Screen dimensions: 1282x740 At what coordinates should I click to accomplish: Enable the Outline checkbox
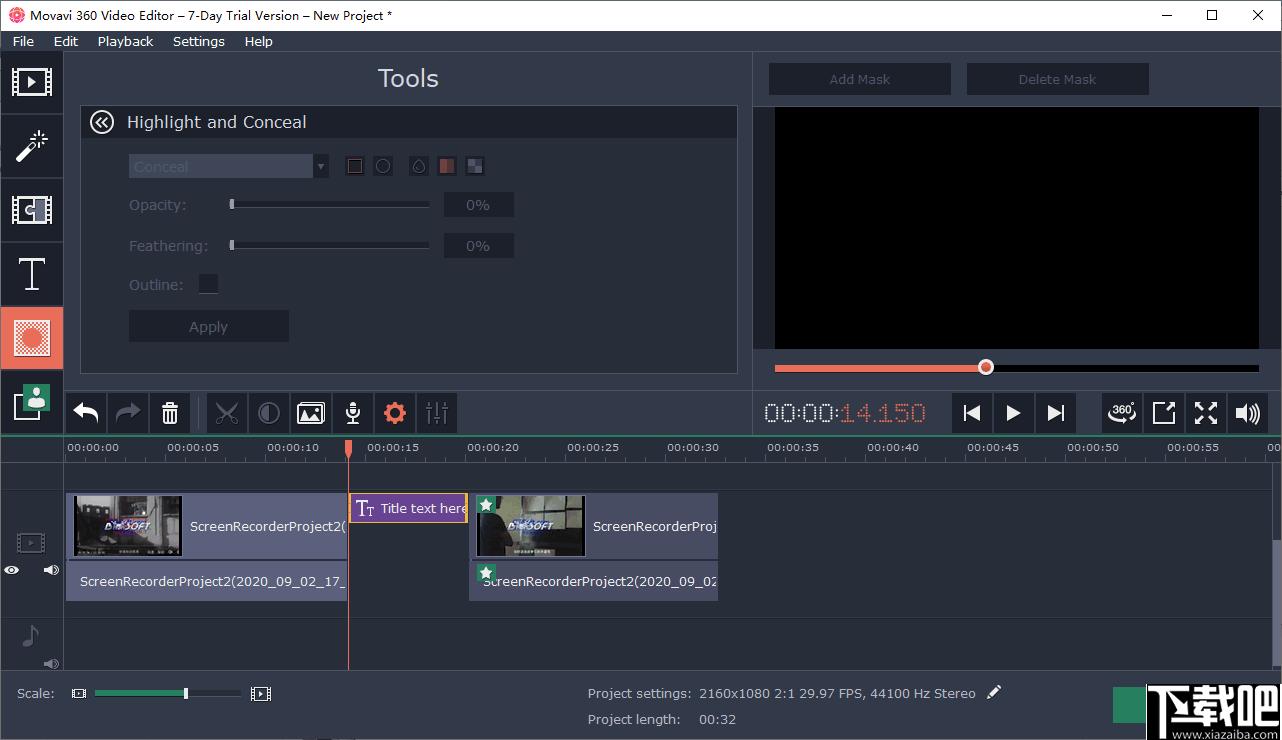[208, 284]
